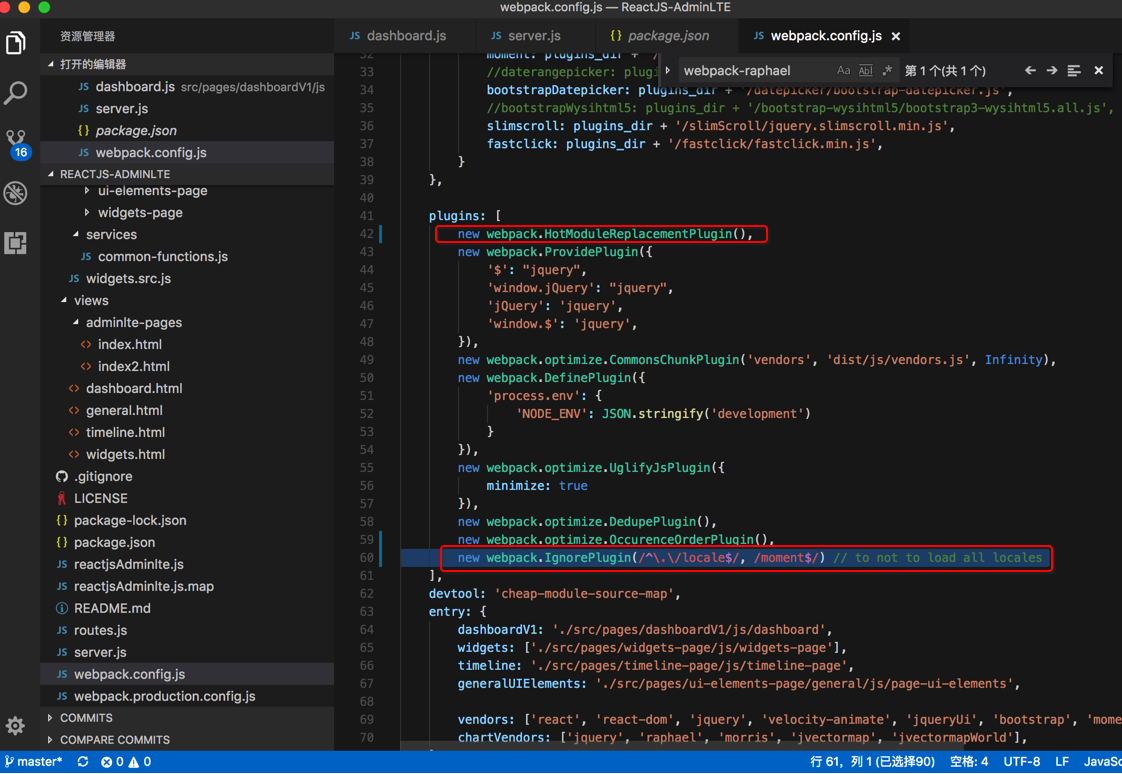Switch to the package.json tab
Image resolution: width=1122 pixels, height=774 pixels.
click(660, 36)
